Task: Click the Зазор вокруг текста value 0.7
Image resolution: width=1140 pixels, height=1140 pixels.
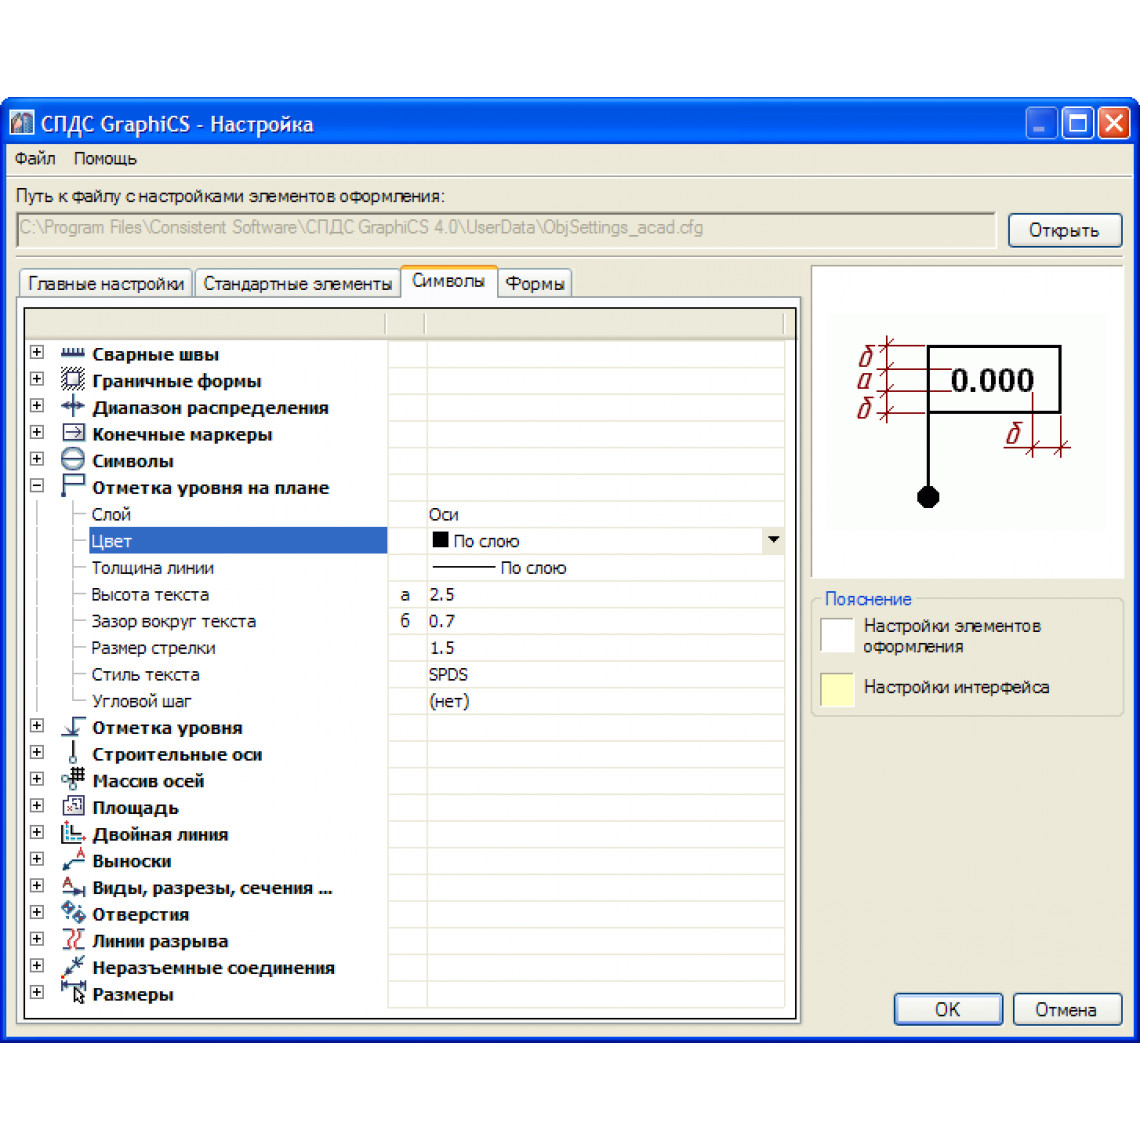Action: [441, 621]
